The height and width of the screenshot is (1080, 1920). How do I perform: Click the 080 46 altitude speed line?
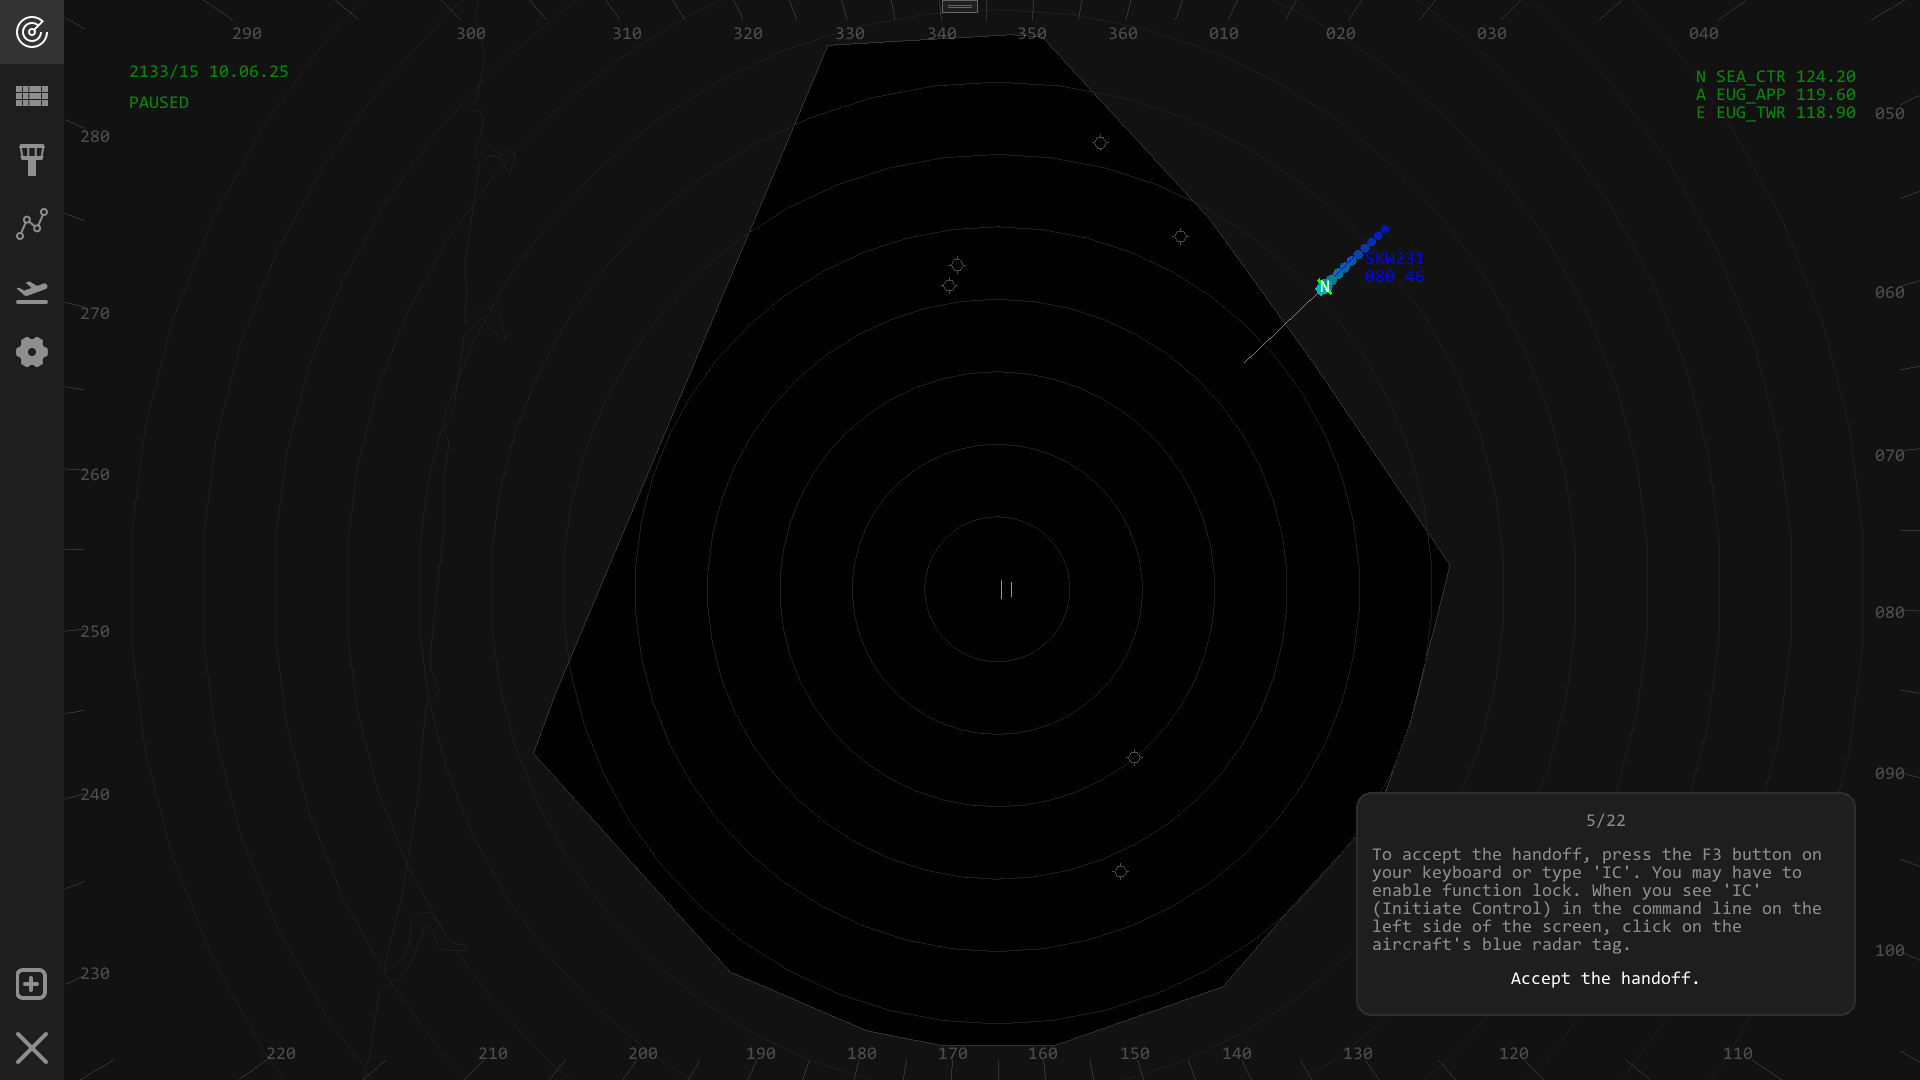click(x=1394, y=277)
